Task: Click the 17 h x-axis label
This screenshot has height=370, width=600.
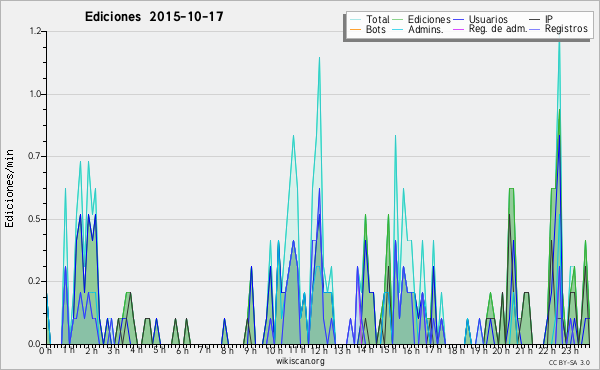Action: pos(433,350)
